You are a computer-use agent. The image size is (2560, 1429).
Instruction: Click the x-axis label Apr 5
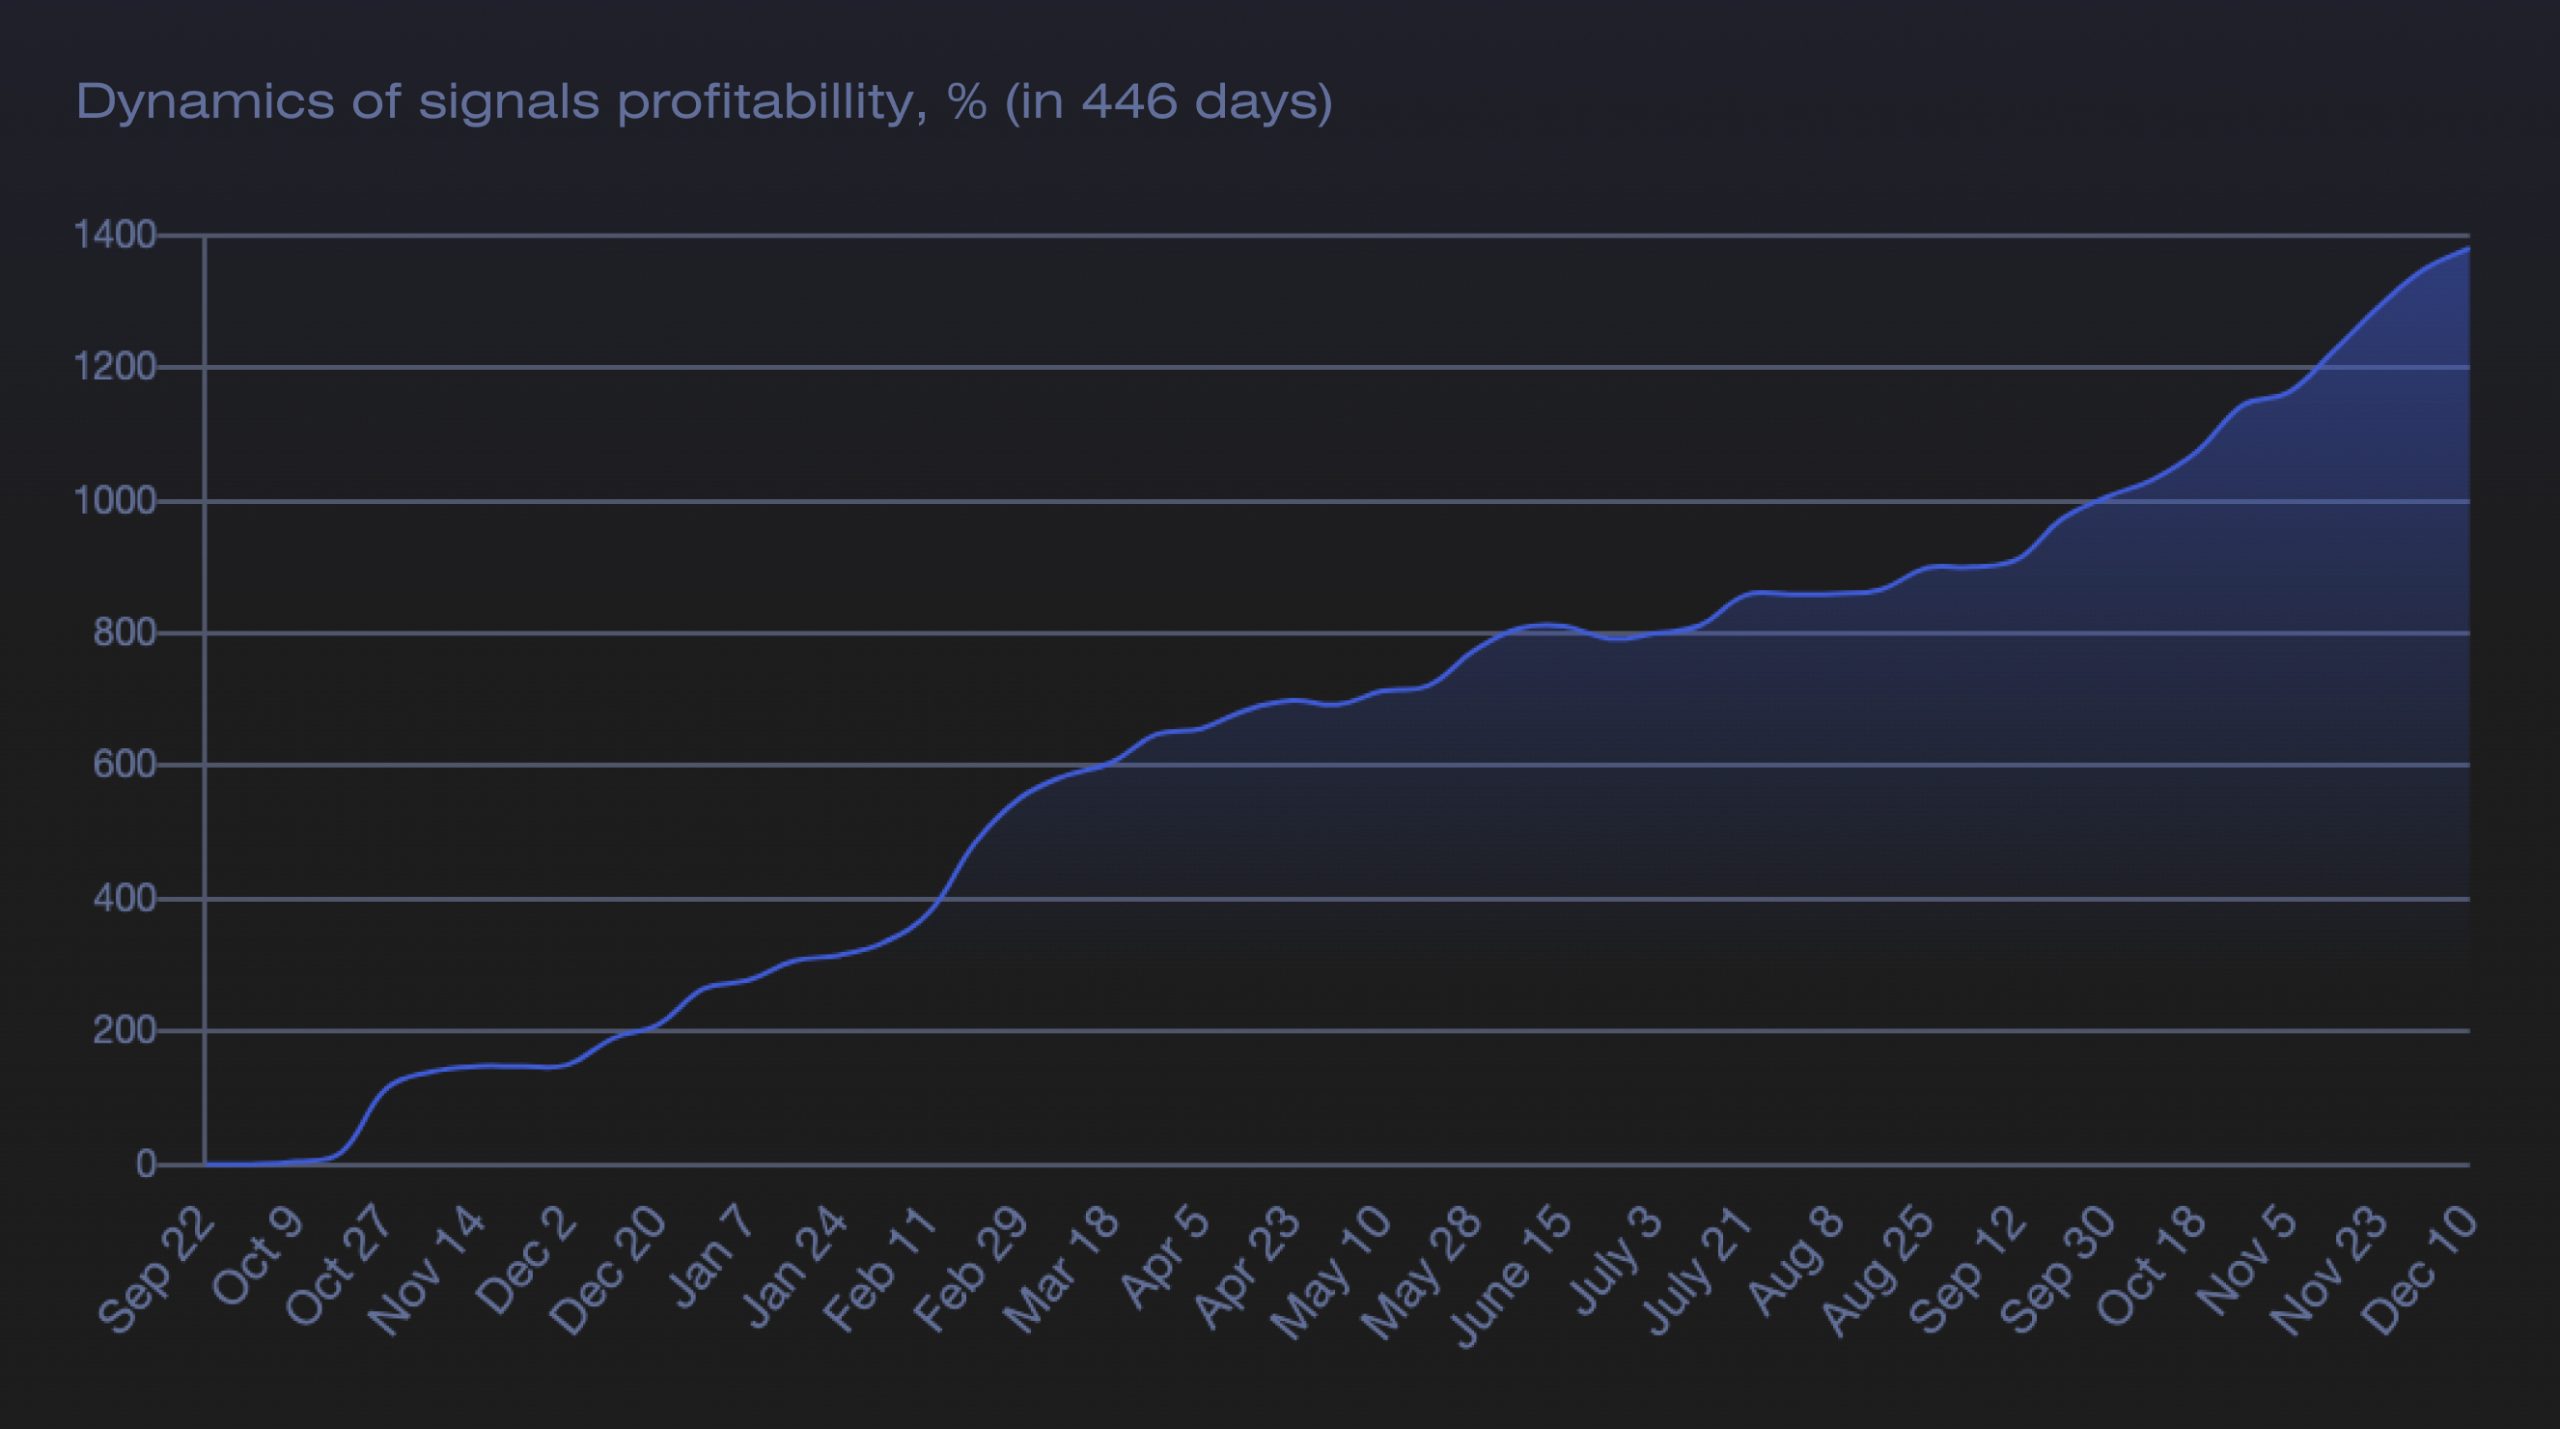[1165, 1257]
